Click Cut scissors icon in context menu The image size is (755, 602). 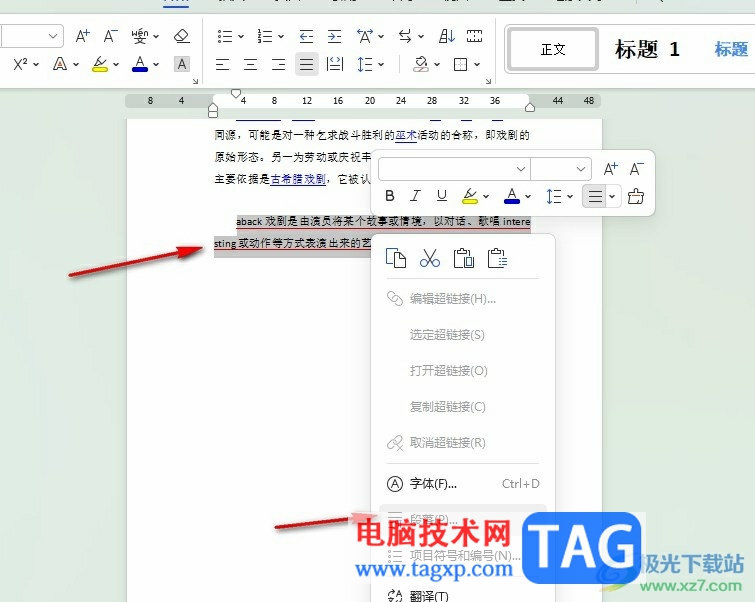pos(430,258)
